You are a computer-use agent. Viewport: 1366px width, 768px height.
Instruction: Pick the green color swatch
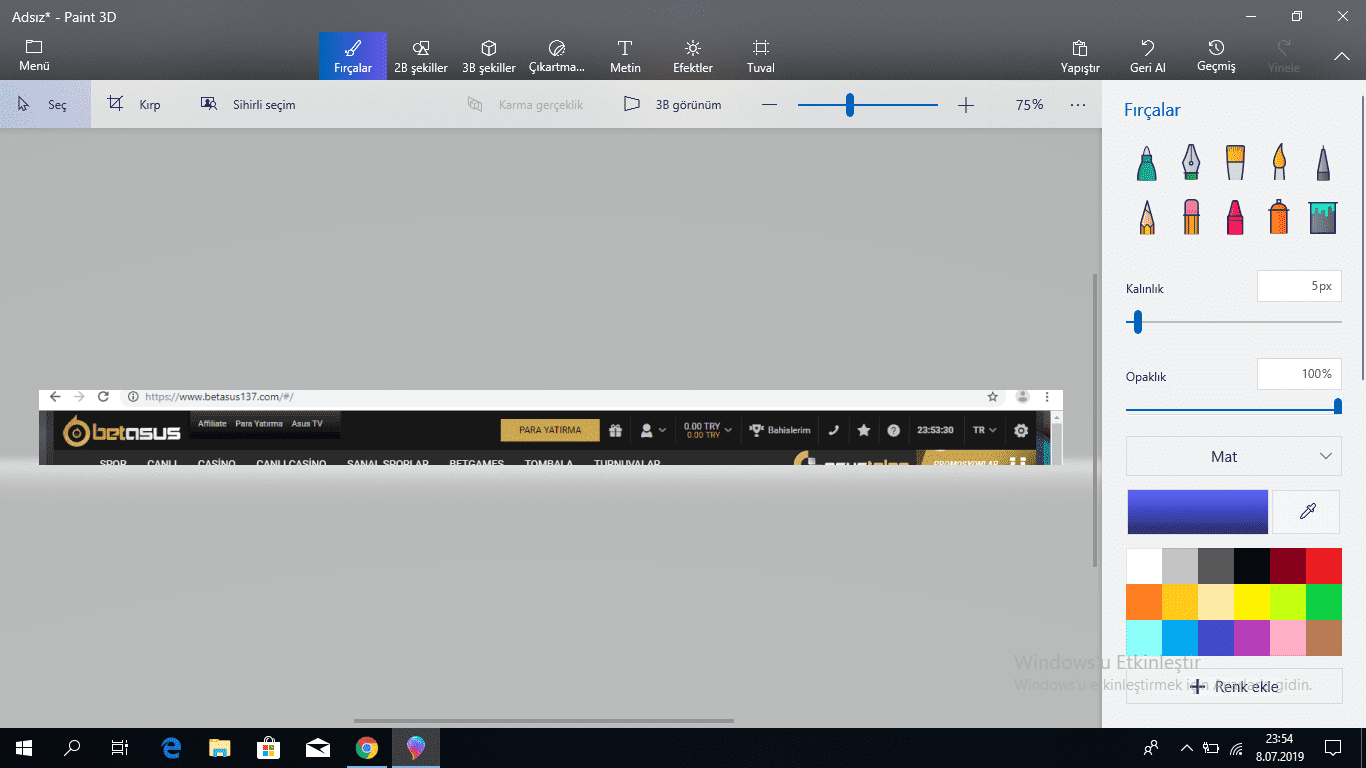[1324, 602]
